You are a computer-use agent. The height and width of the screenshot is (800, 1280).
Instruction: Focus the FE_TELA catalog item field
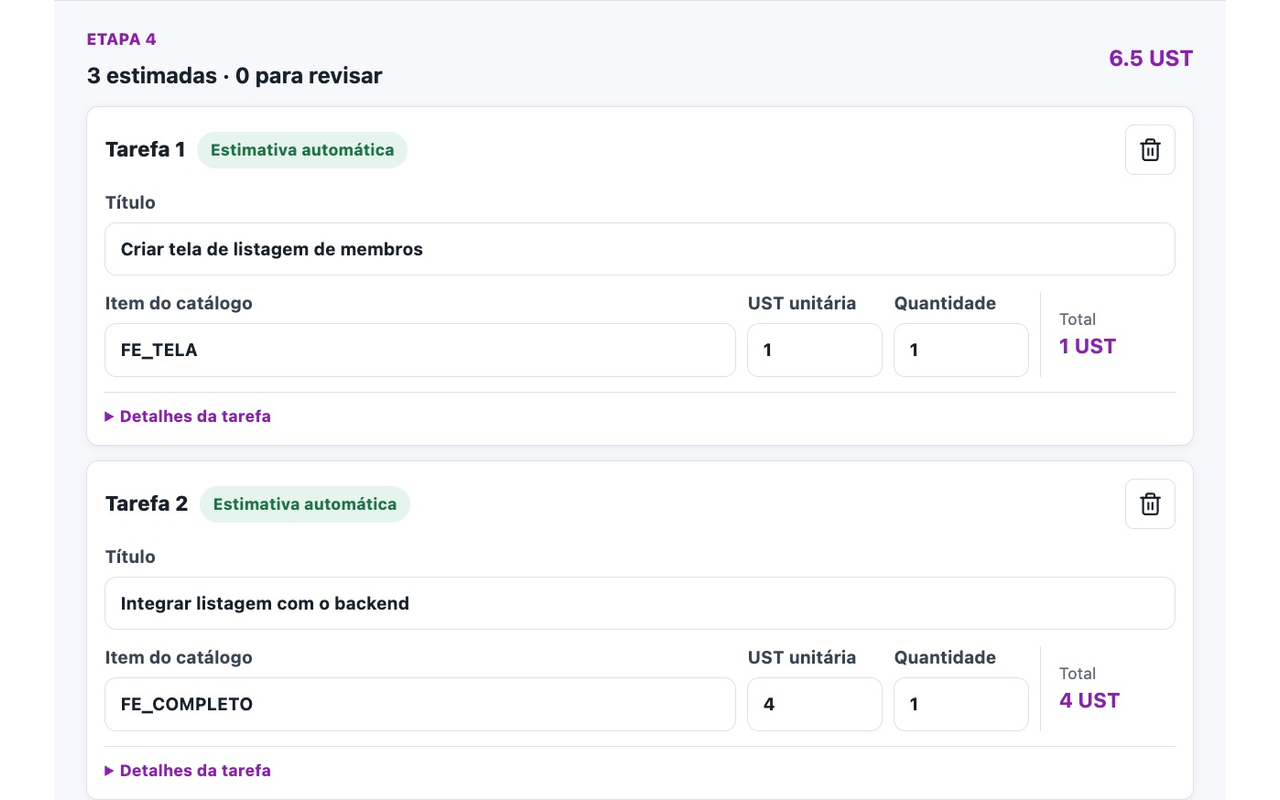420,350
